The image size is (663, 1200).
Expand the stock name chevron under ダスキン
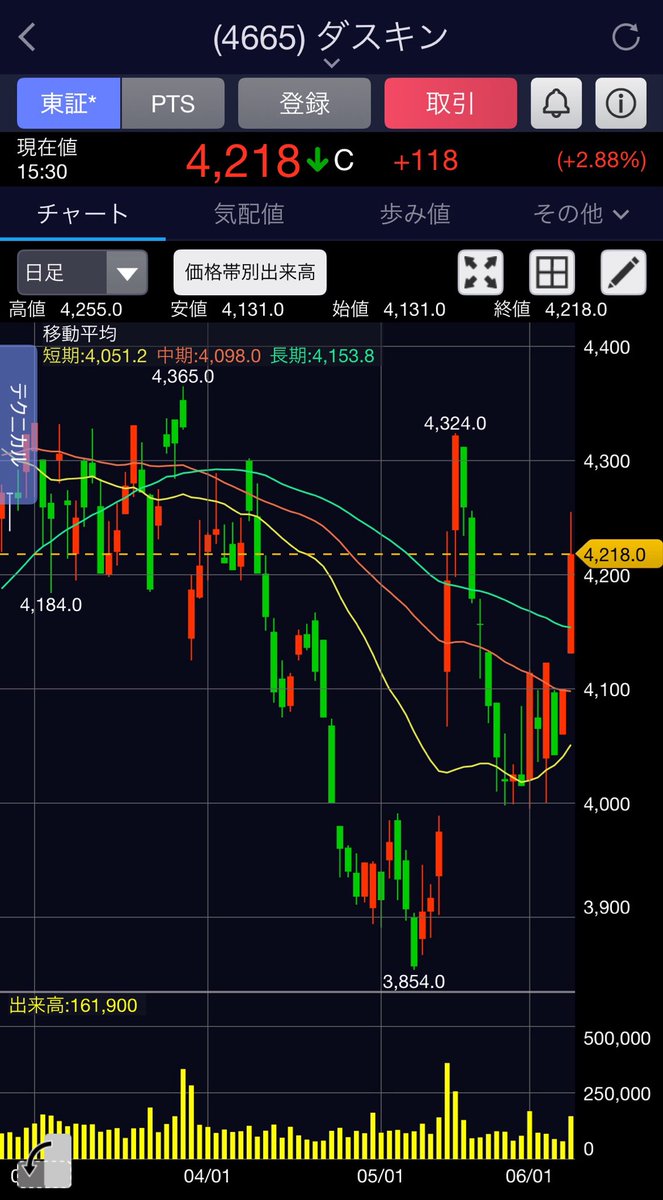[x=331, y=63]
